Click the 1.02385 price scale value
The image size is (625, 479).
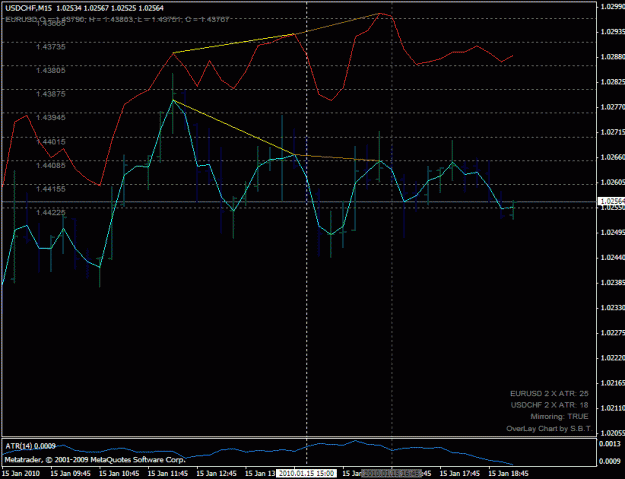tap(612, 283)
